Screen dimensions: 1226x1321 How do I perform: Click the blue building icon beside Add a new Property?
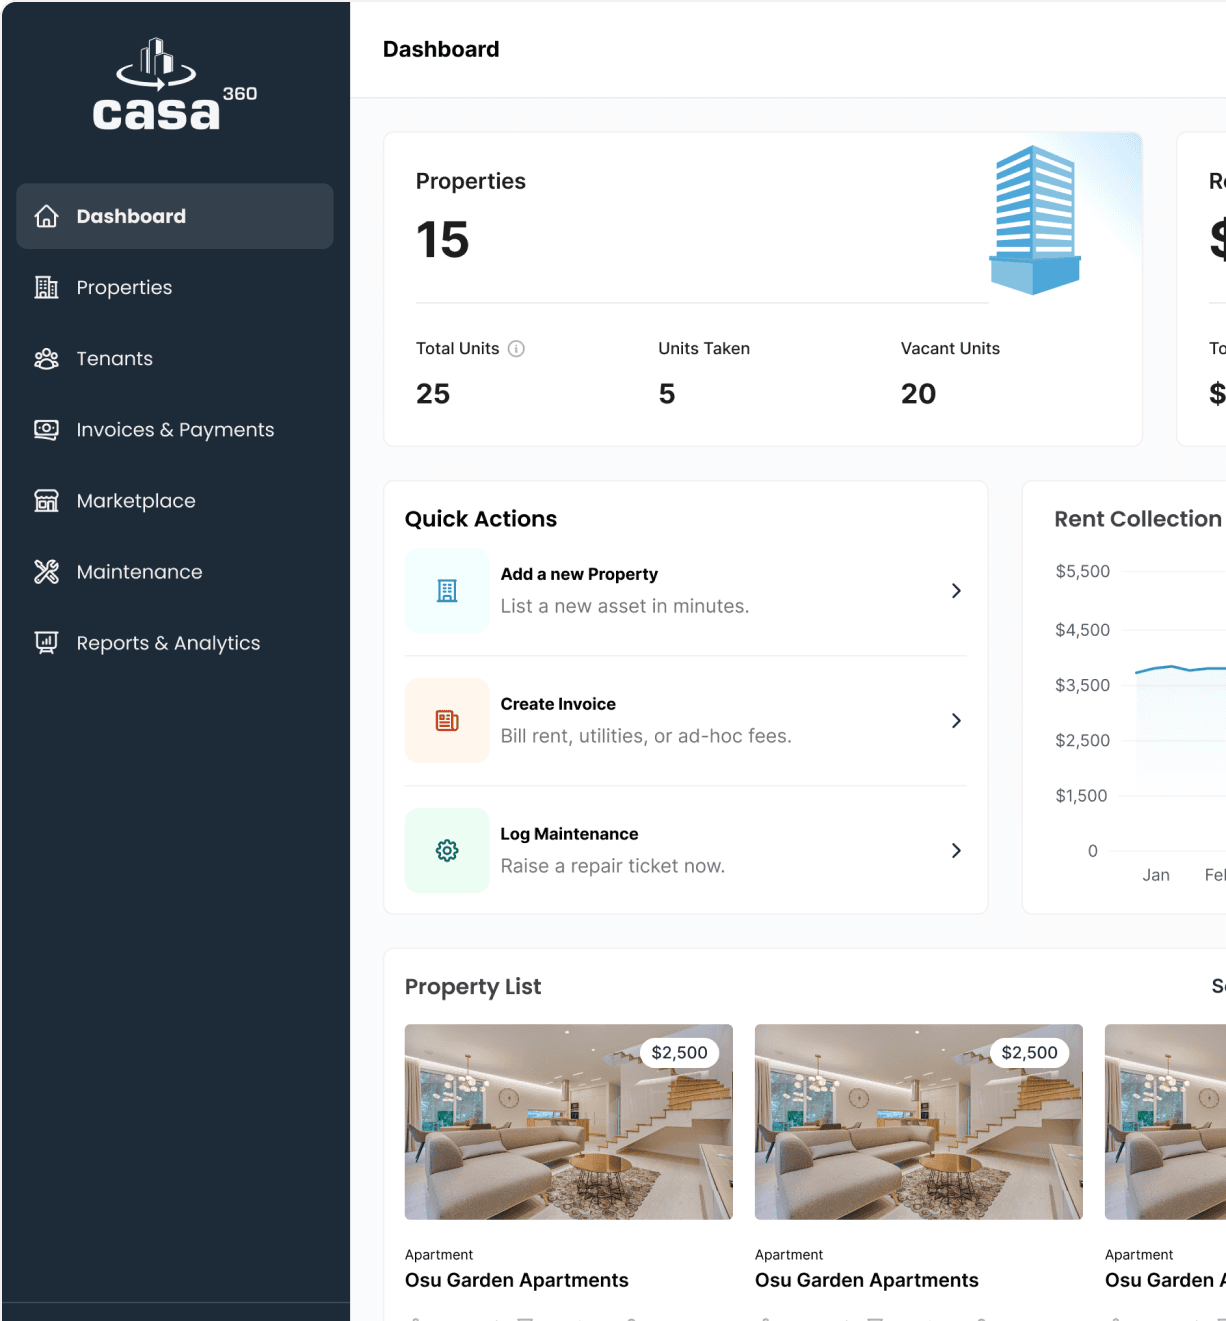447,590
